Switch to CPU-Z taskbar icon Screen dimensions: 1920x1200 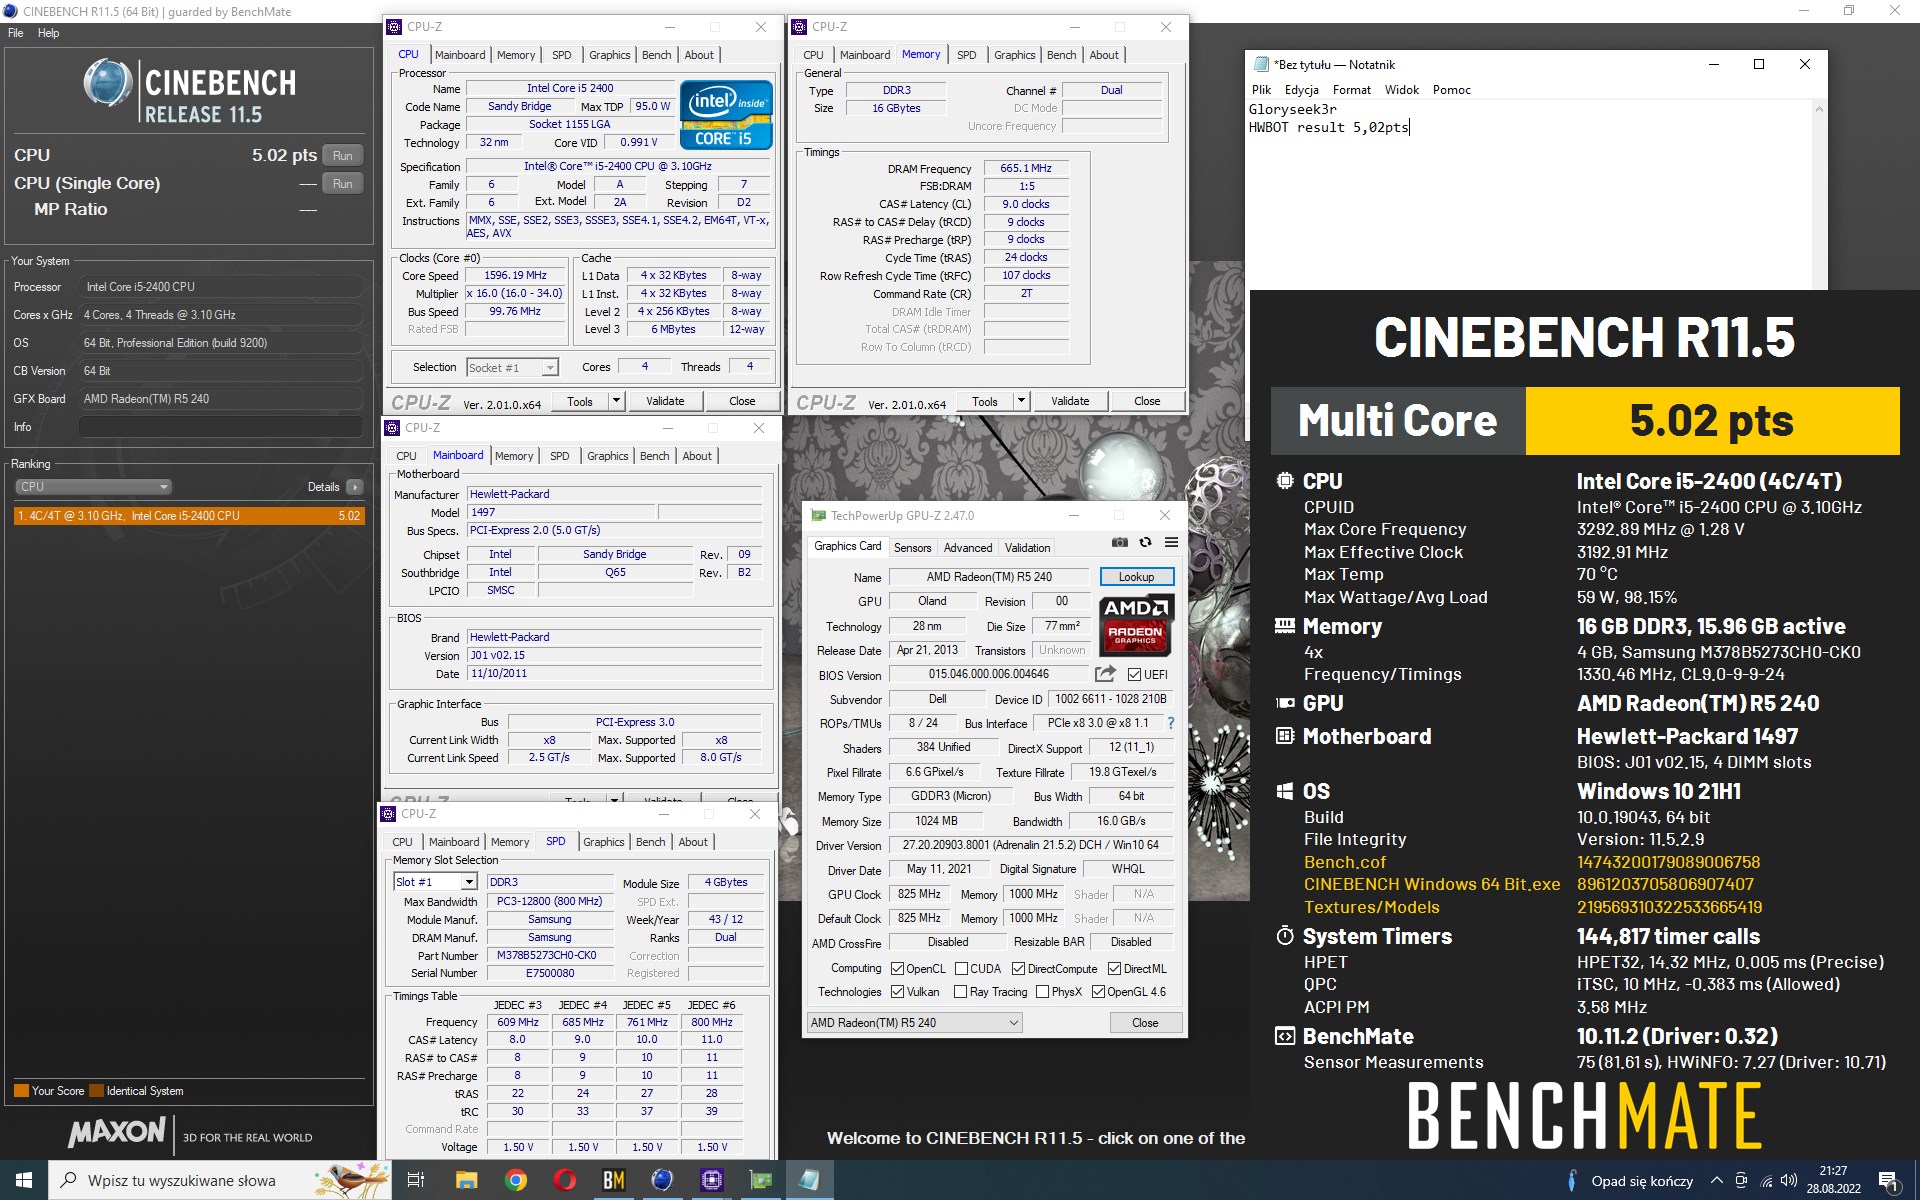pos(712,1180)
